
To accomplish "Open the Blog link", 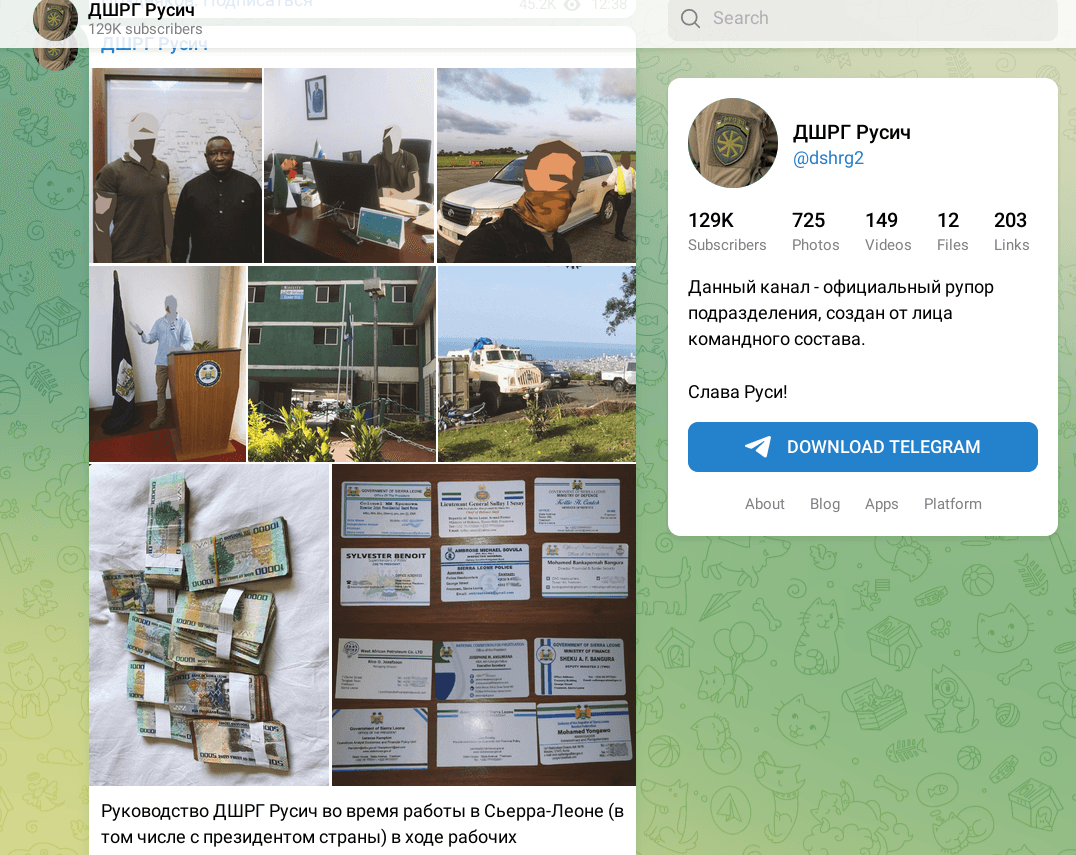I will click(824, 504).
